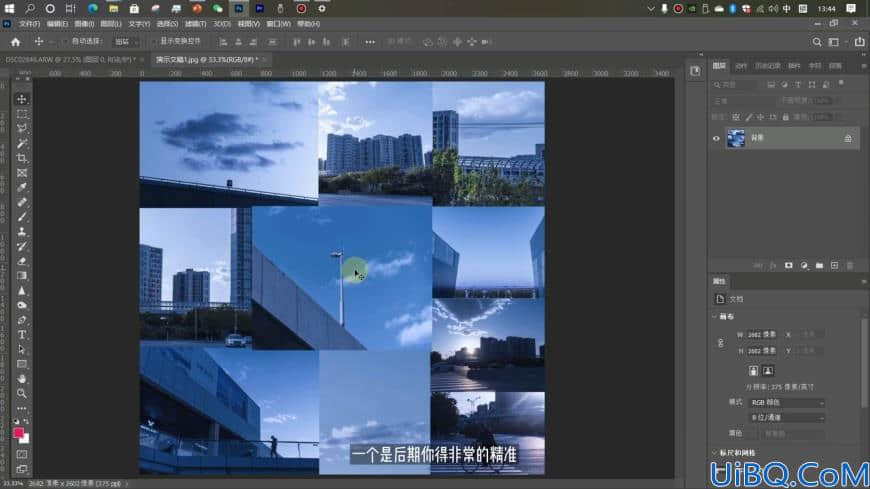870x489 pixels.
Task: Open the 窗口(W) menu
Action: tap(278, 24)
